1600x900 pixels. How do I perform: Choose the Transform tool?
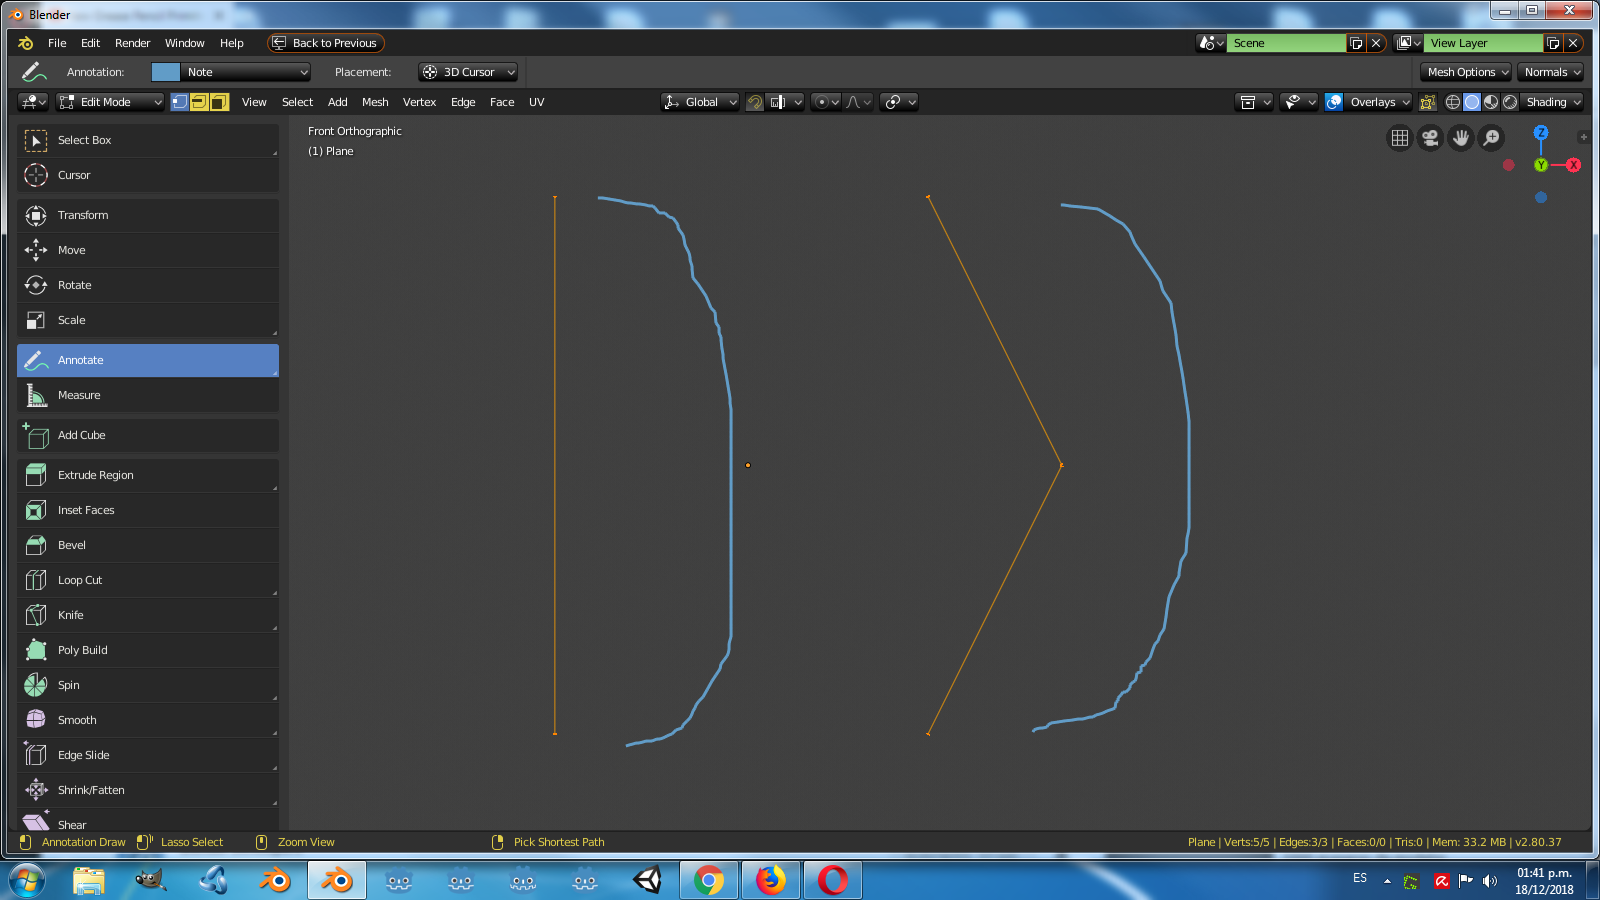click(x=148, y=215)
